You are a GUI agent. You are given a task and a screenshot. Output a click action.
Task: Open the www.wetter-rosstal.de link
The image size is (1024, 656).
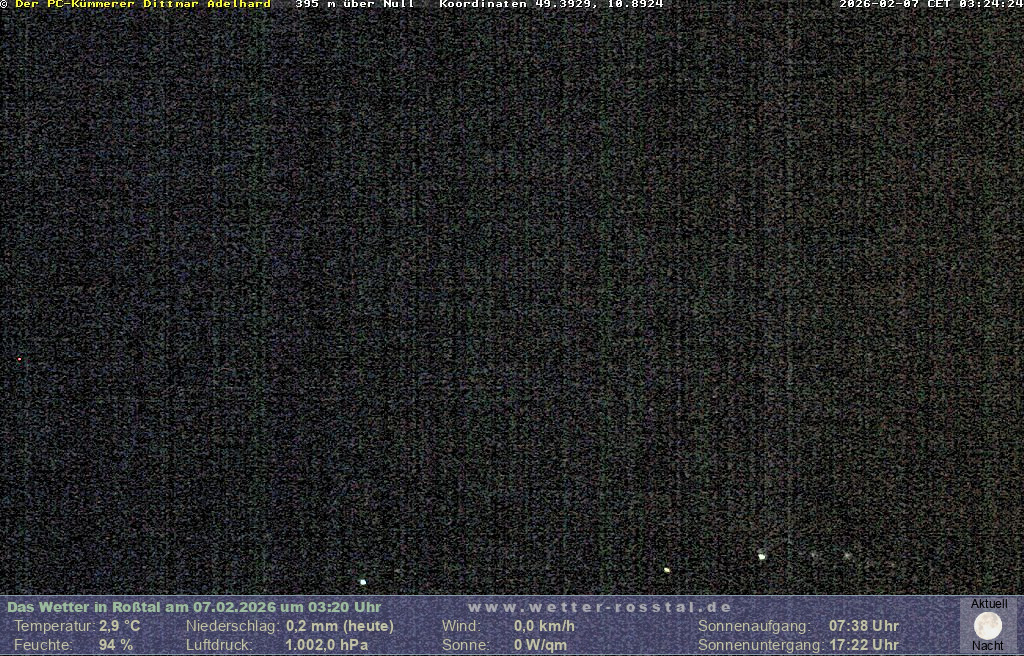click(x=600, y=607)
